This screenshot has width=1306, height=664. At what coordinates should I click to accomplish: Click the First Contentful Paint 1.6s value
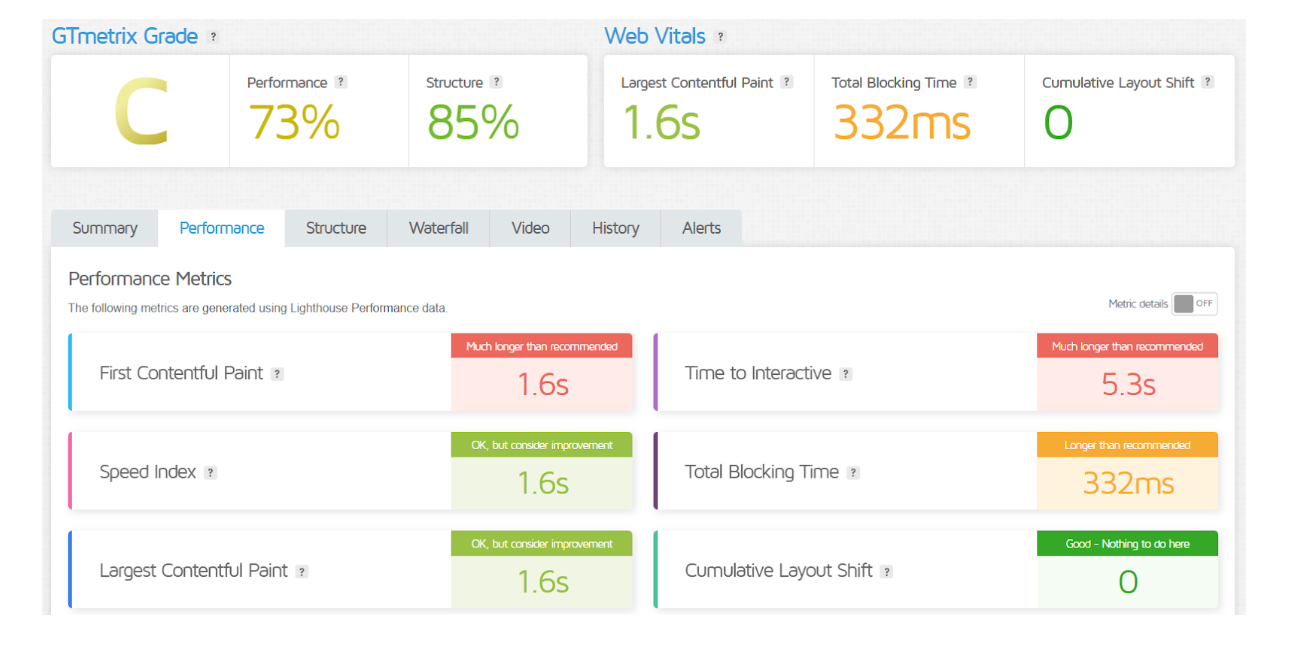tap(543, 384)
